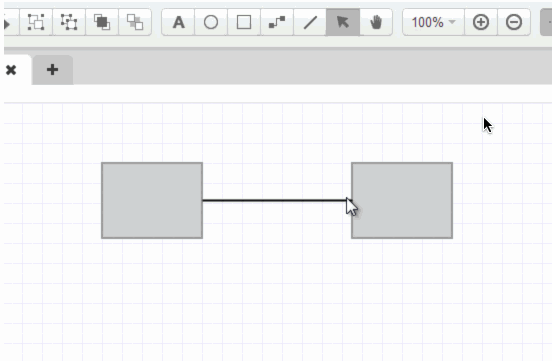This screenshot has width=552, height=361.
Task: Click the Bring to Front icon
Action: tap(102, 22)
